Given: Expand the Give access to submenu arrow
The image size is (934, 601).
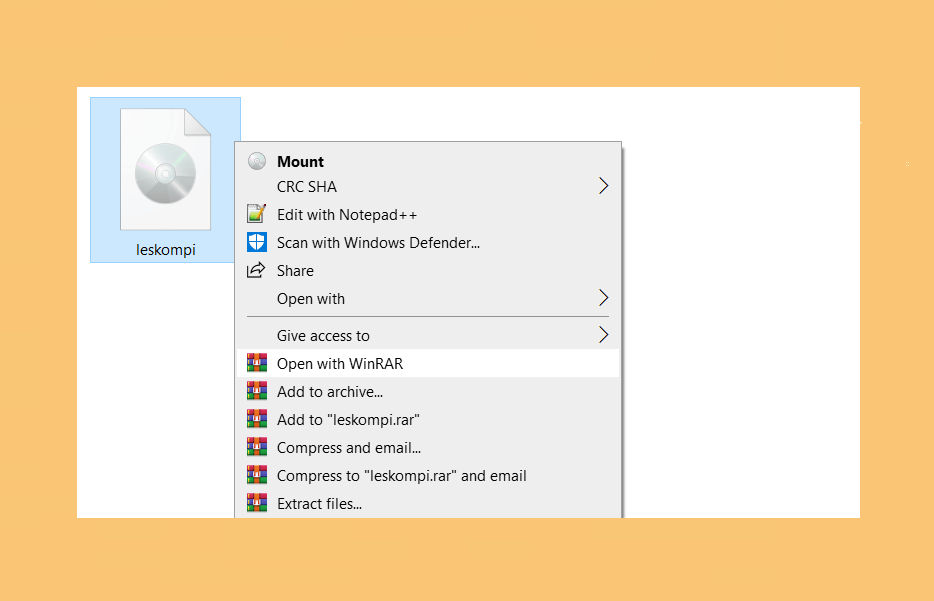Looking at the screenshot, I should 603,335.
